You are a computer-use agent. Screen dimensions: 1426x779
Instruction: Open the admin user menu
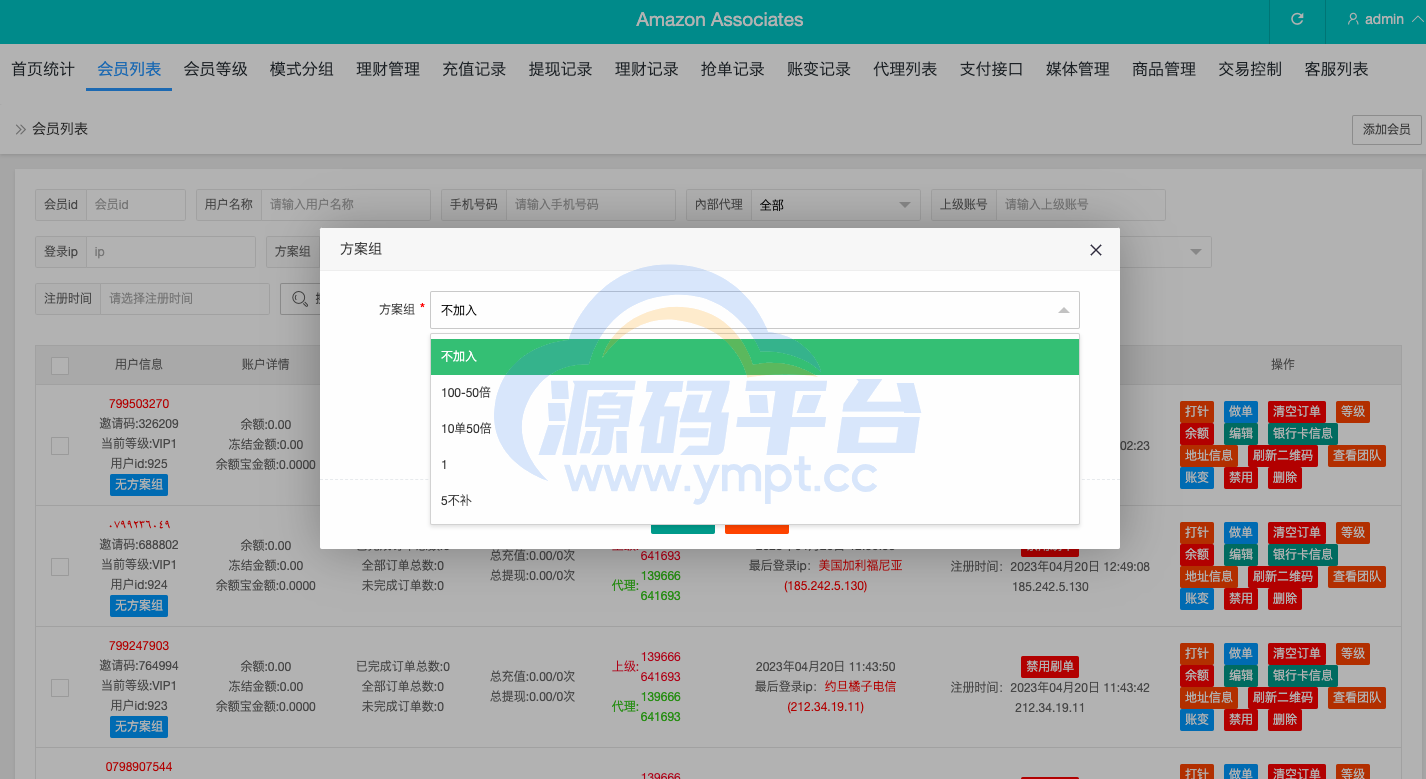1386,20
